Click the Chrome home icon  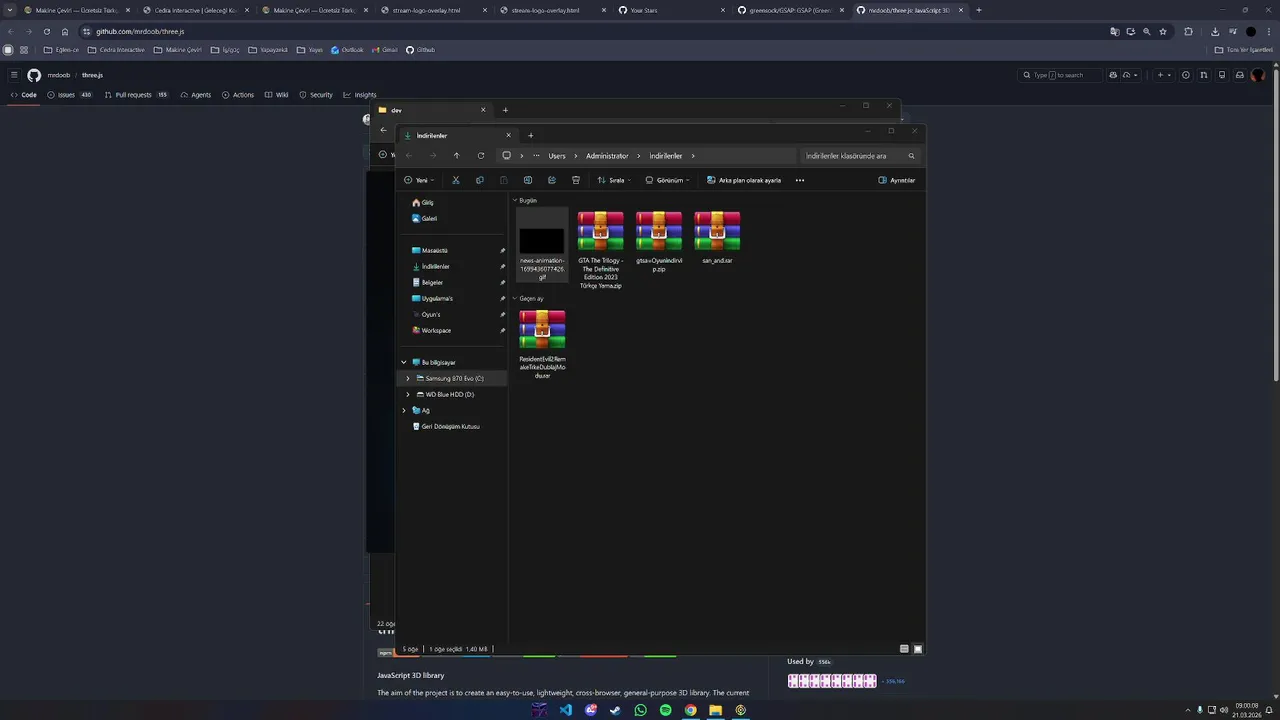[65, 31]
